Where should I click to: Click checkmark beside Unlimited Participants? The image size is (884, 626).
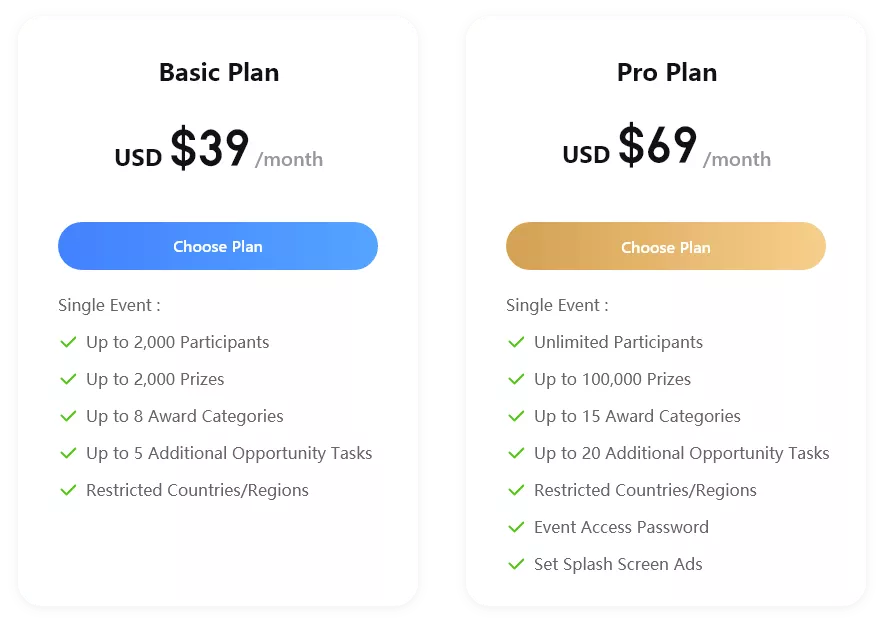(x=516, y=342)
